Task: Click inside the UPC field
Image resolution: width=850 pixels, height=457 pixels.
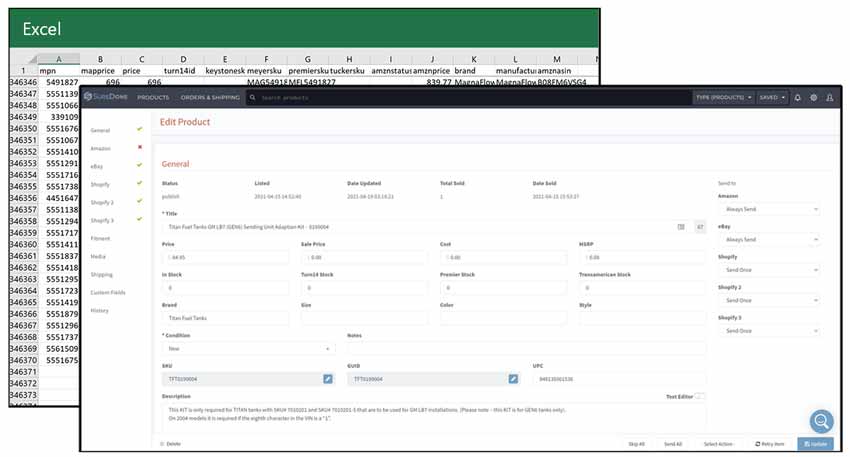Action: click(620, 379)
